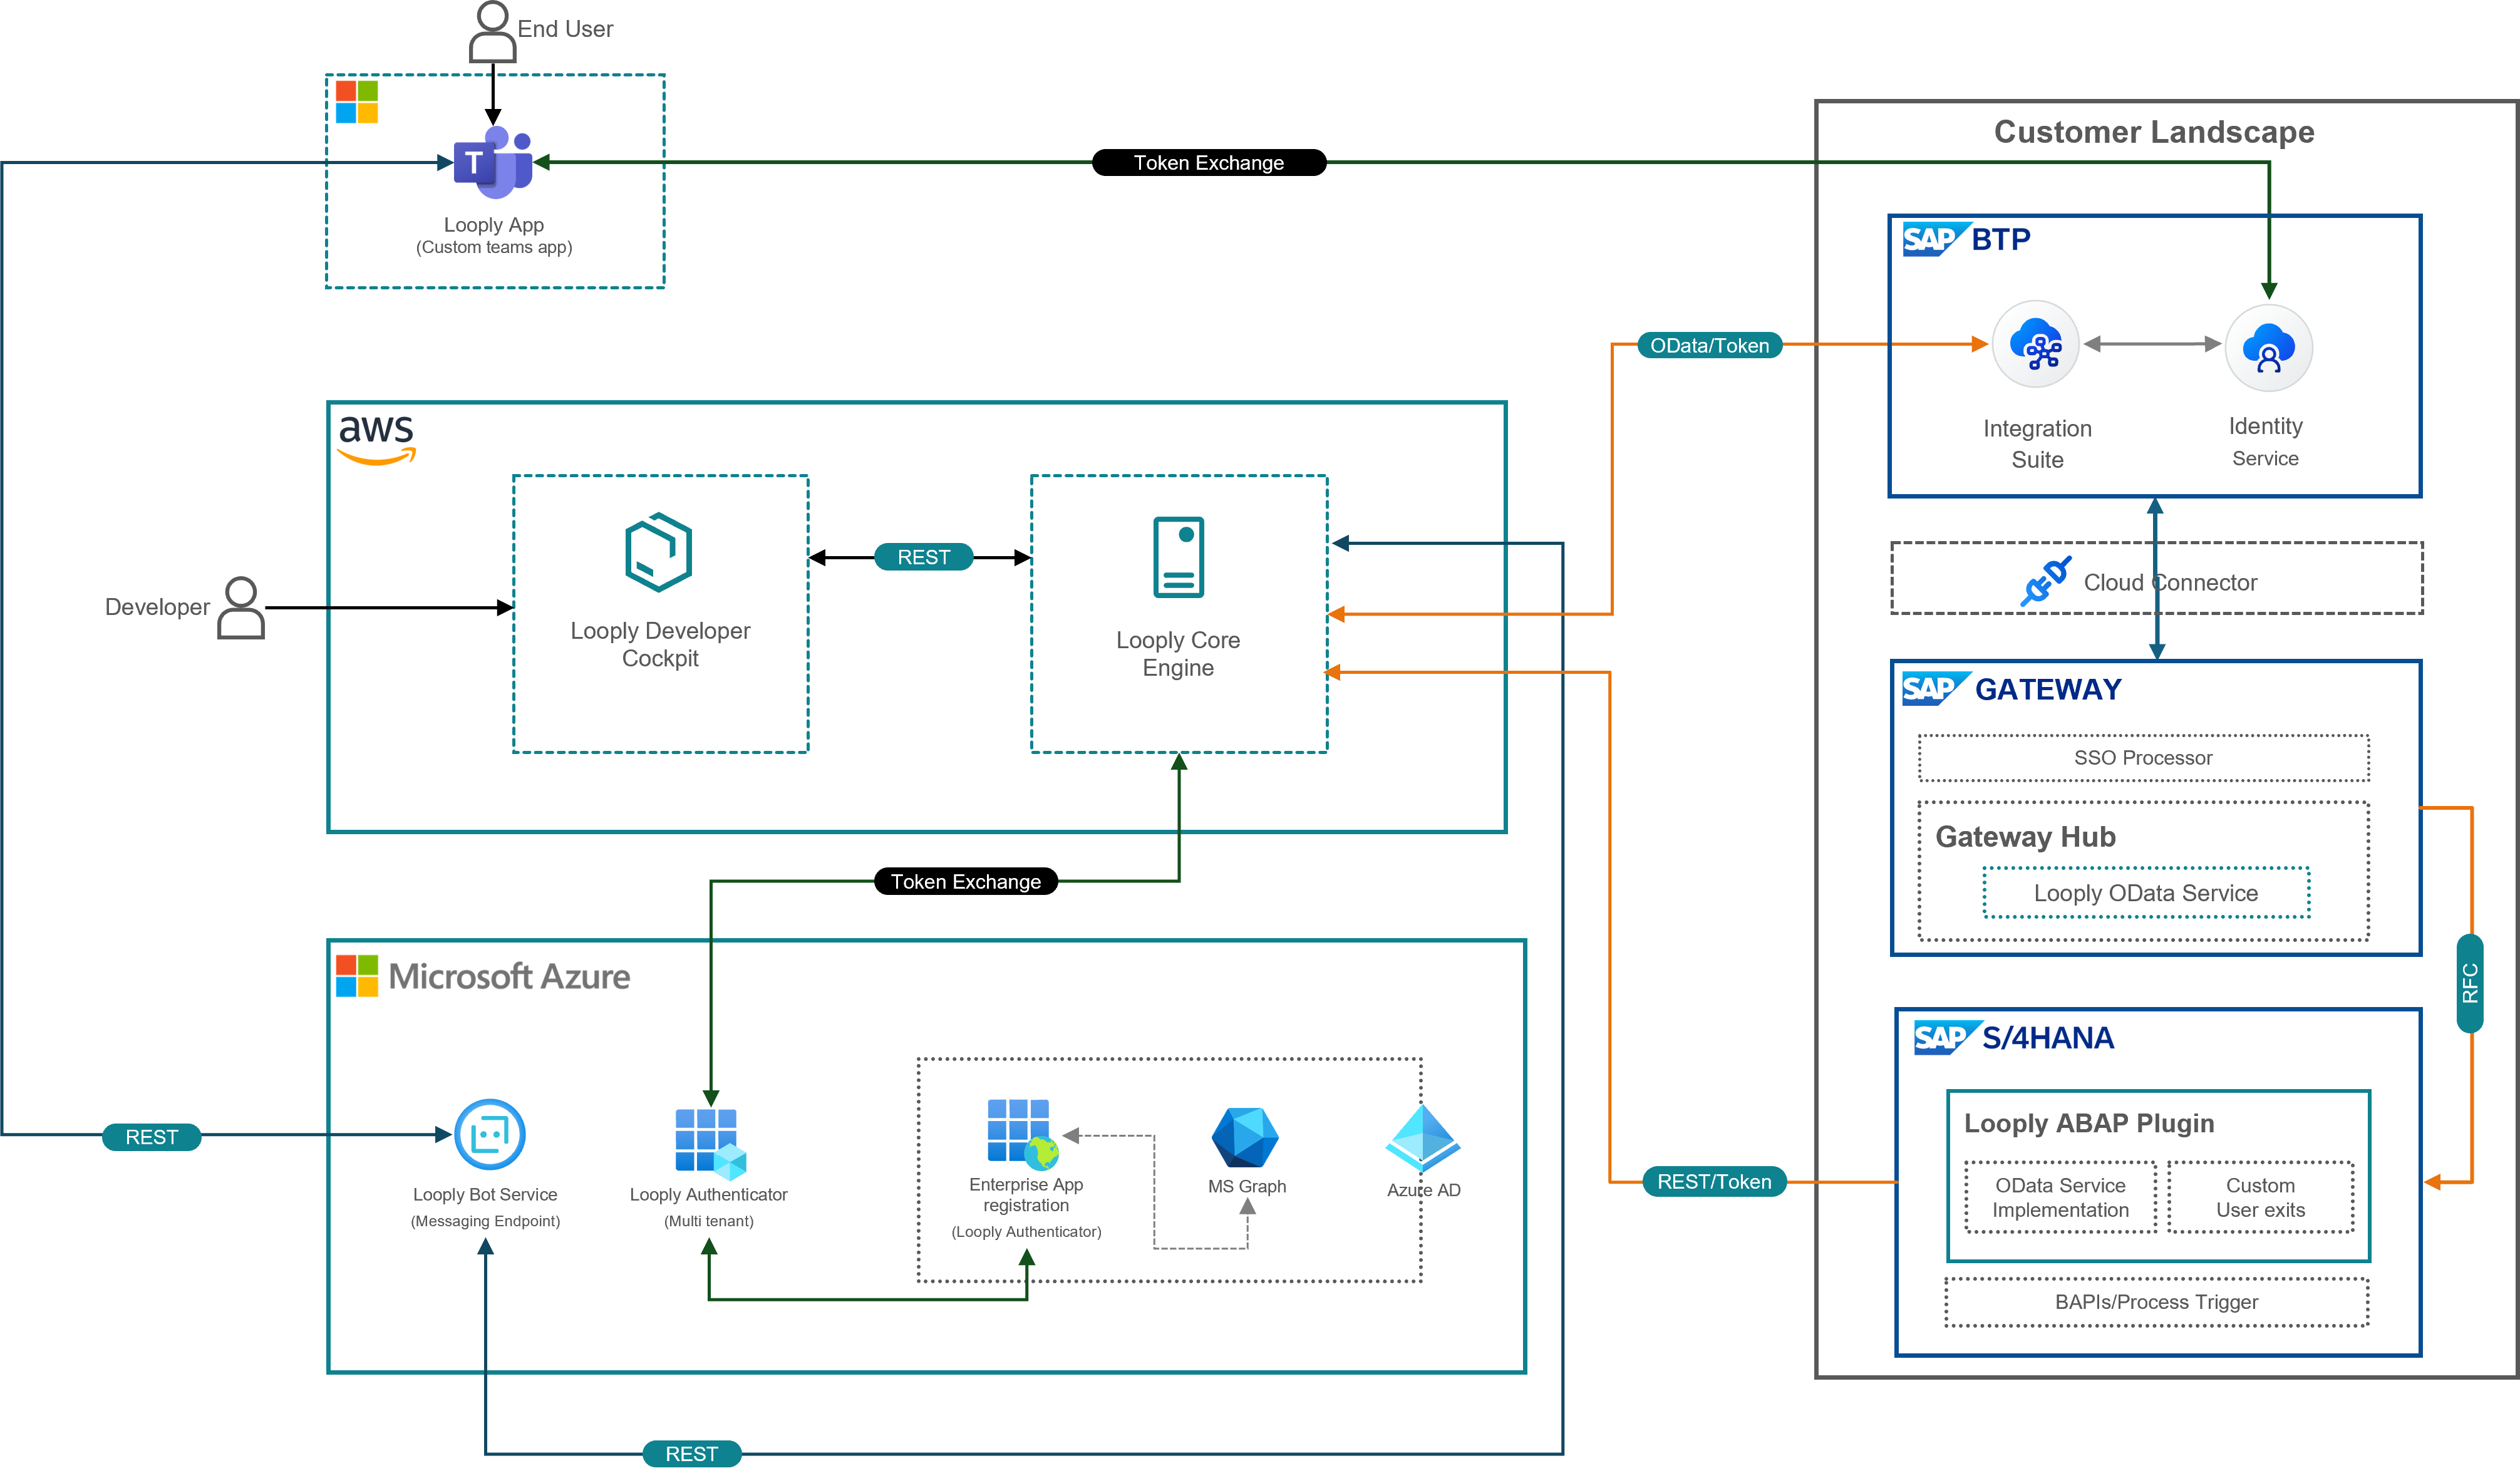The height and width of the screenshot is (1478, 2520).
Task: Select the Custom User exits box
Action: (2260, 1197)
